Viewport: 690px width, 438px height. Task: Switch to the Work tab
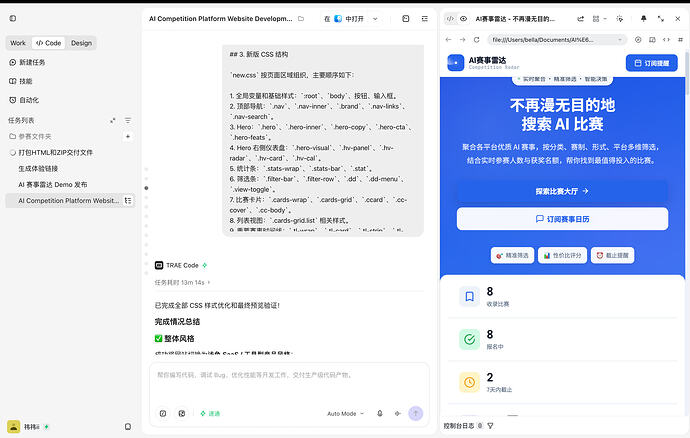pos(18,43)
